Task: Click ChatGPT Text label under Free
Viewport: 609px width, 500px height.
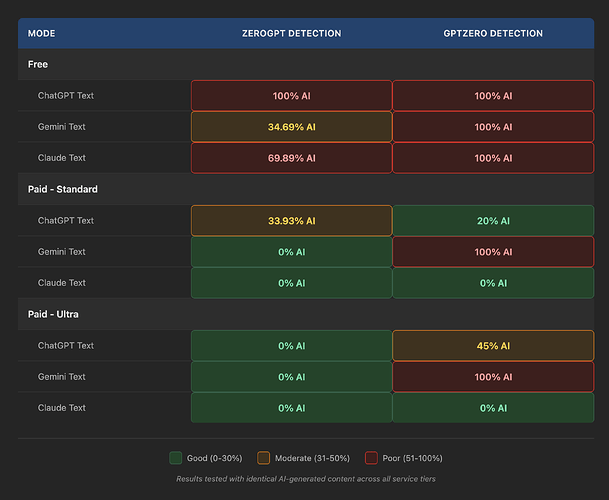Action: point(66,96)
